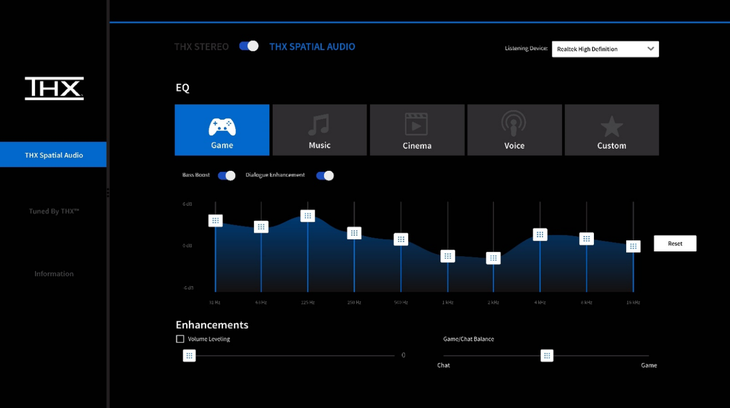Click the THX logo in sidebar

coord(54,88)
